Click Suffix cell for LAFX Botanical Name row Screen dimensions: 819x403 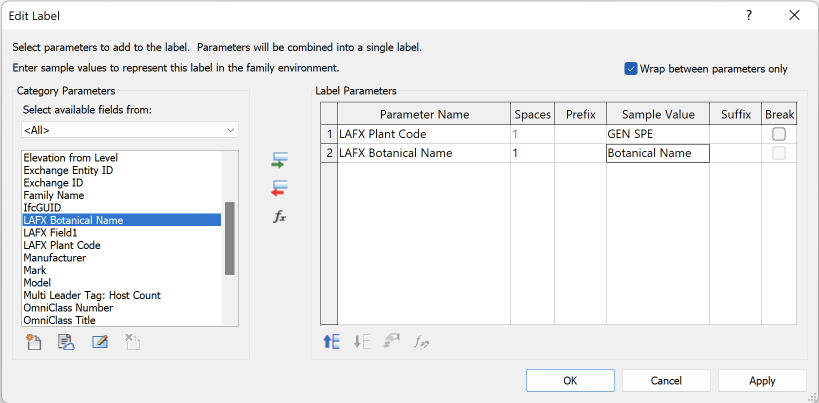735,153
